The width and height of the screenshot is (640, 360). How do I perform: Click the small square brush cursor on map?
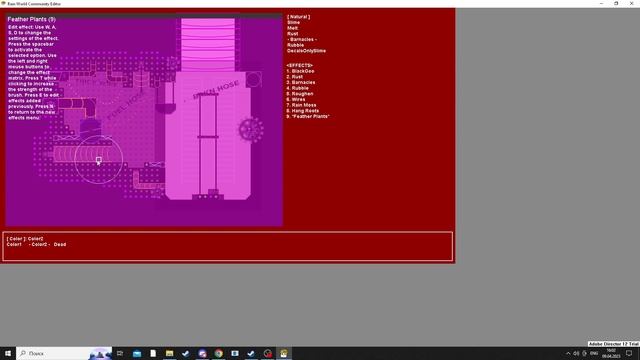coord(99,160)
